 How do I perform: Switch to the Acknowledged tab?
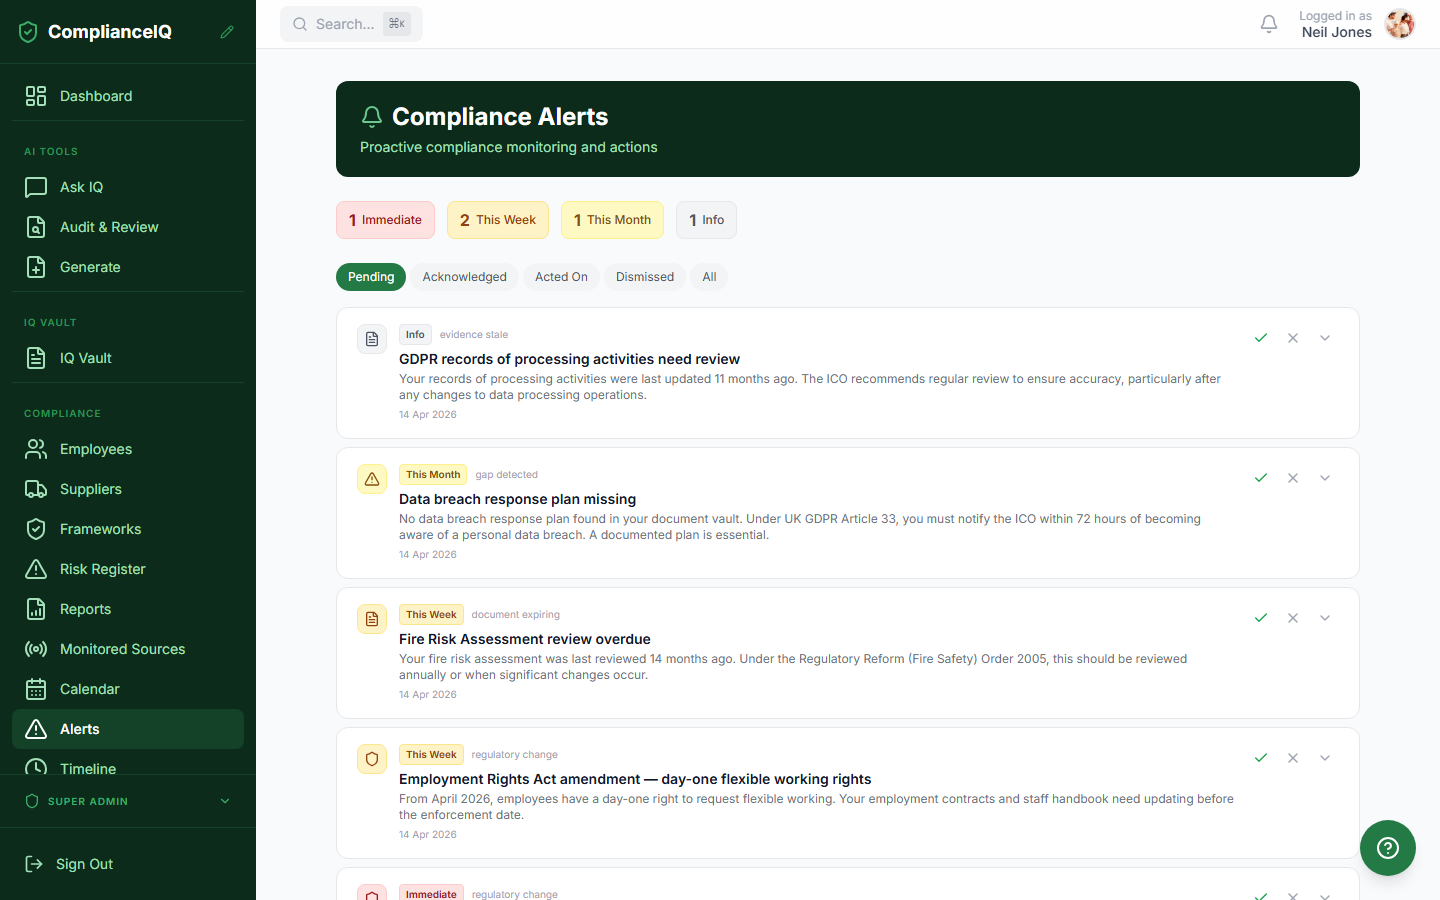coord(464,277)
